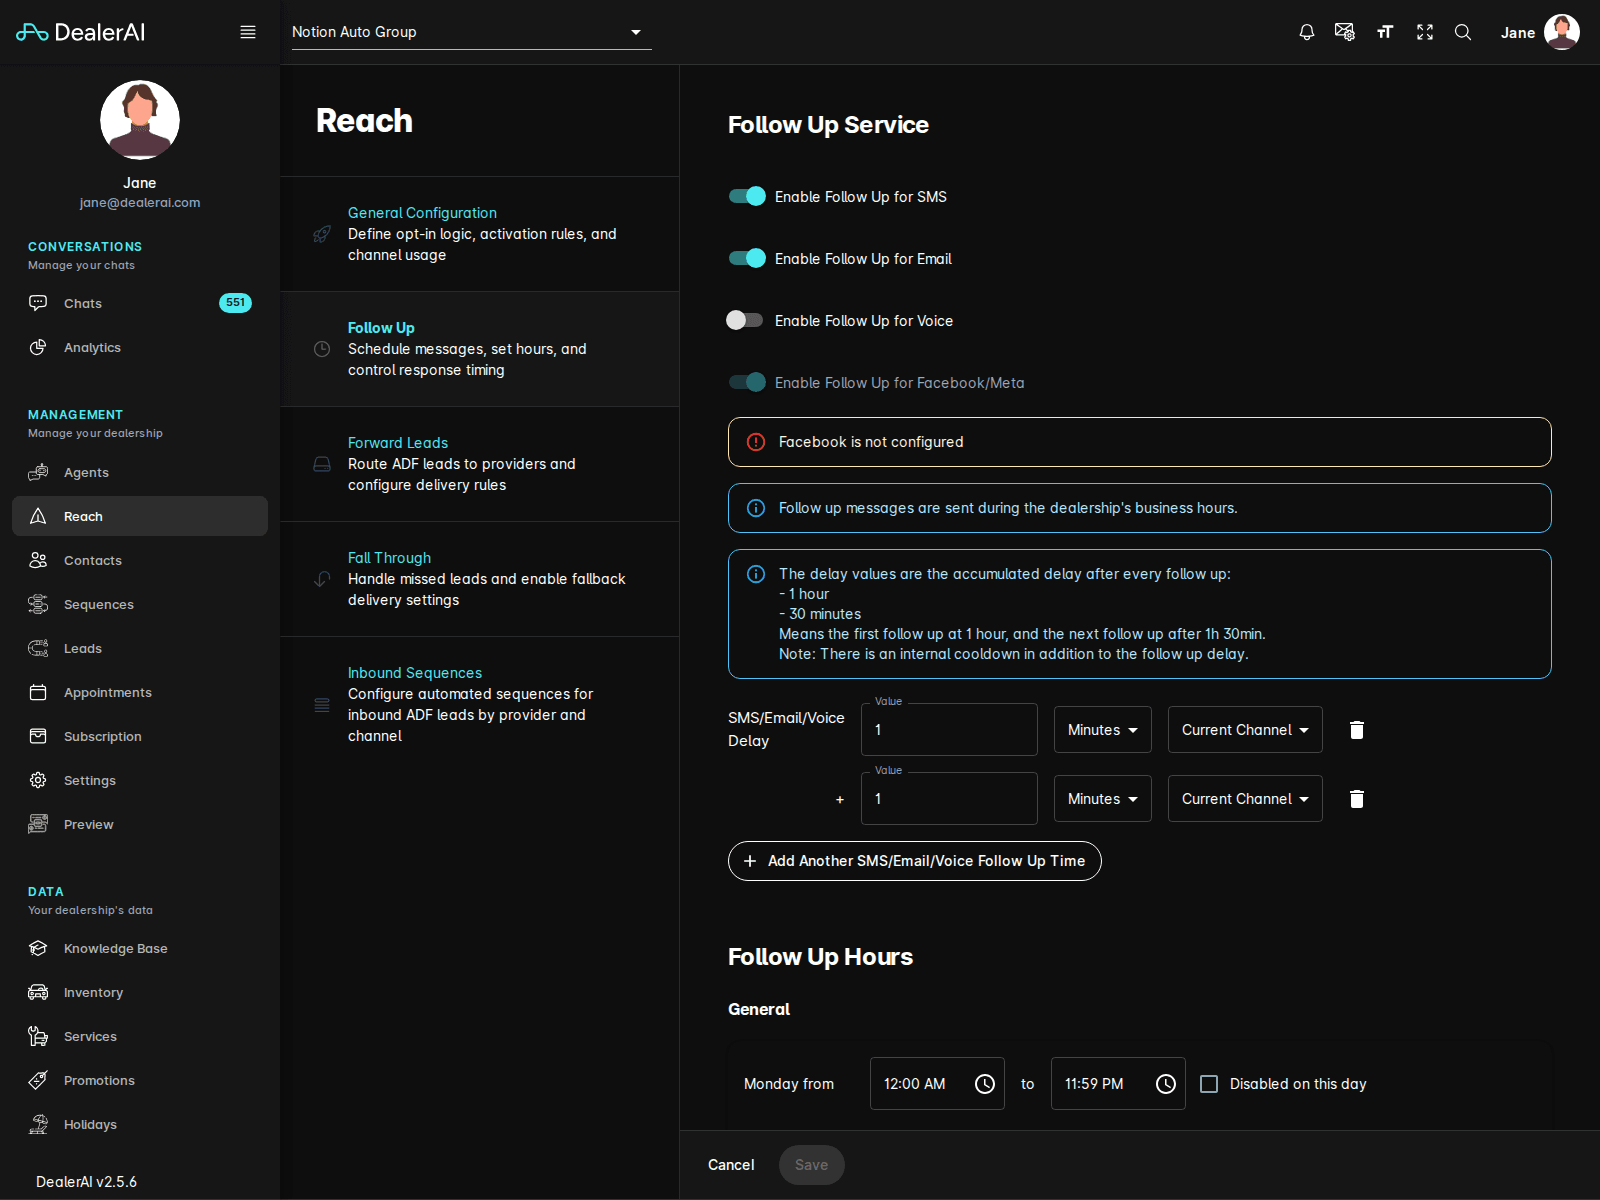Open the Notion Auto Group dropdown

coord(470,31)
